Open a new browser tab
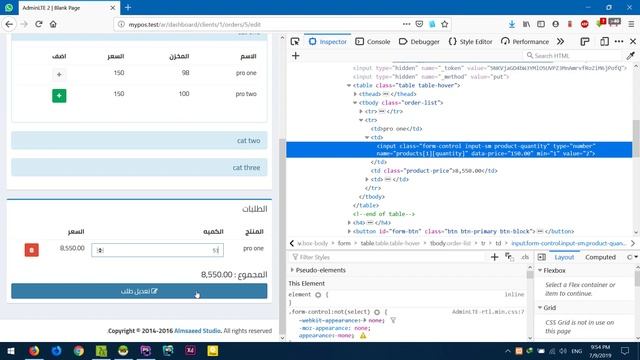Screen dimensions: 640x360 point(128,7)
